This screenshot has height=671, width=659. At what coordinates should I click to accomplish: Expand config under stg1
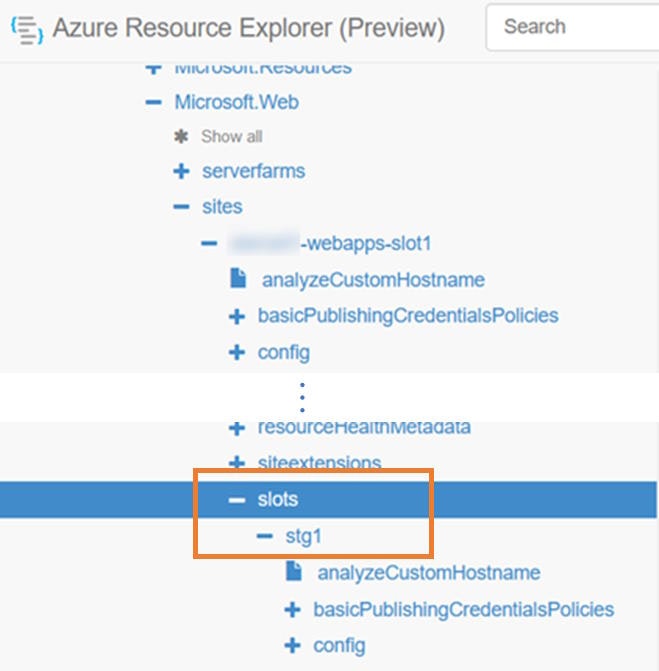point(292,646)
